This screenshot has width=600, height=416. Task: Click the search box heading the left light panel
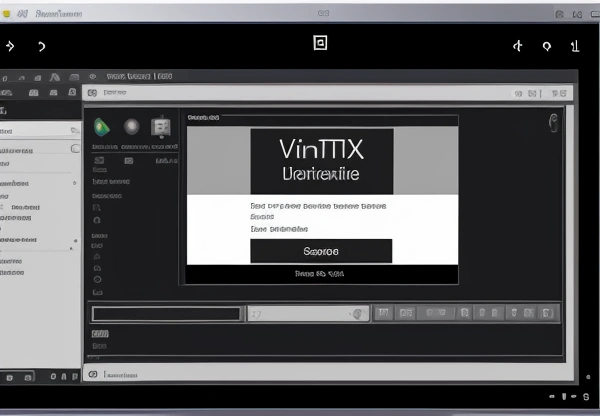pyautogui.click(x=40, y=131)
